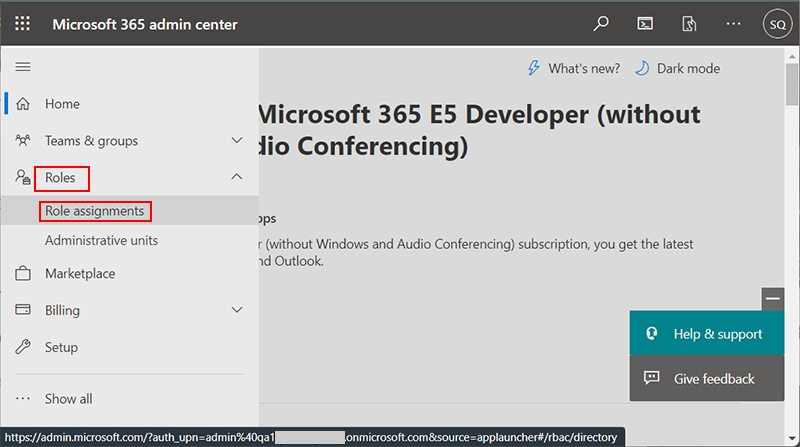Minimize the help widget with dash button

coord(772,299)
